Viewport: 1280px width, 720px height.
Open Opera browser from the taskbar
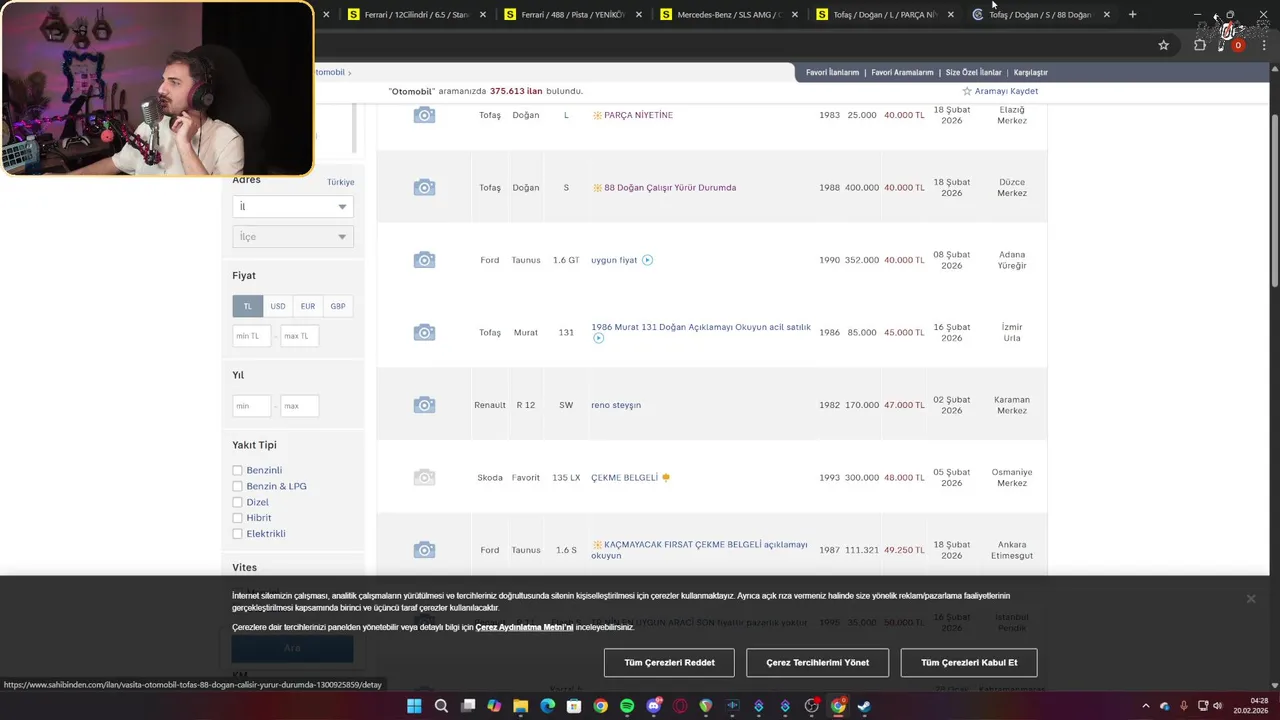click(681, 706)
